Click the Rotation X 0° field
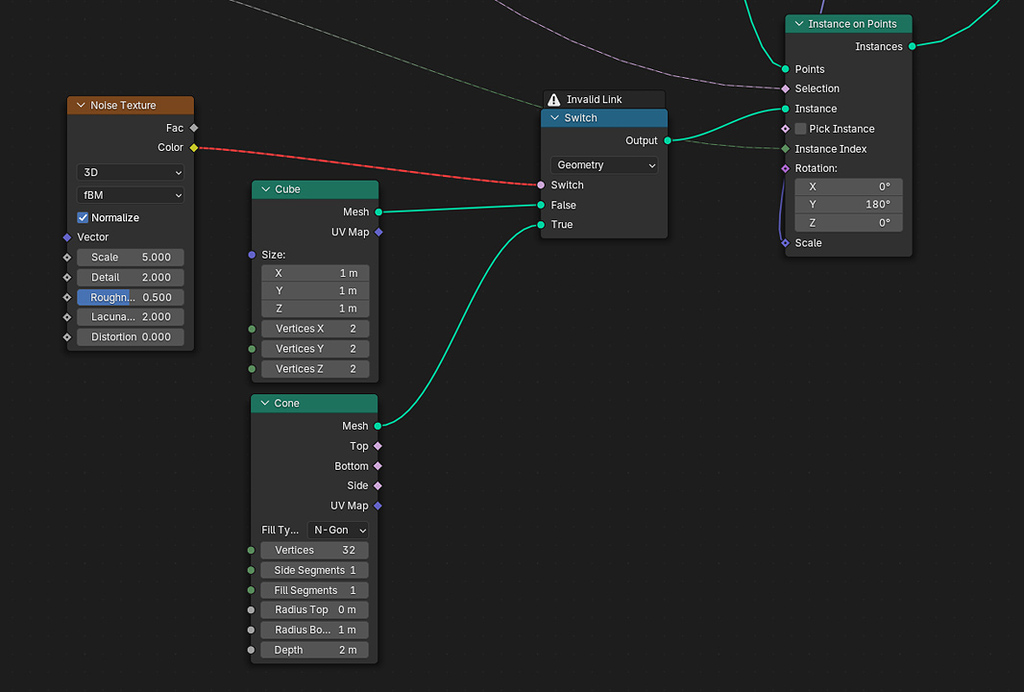1024x692 pixels. pyautogui.click(x=849, y=187)
